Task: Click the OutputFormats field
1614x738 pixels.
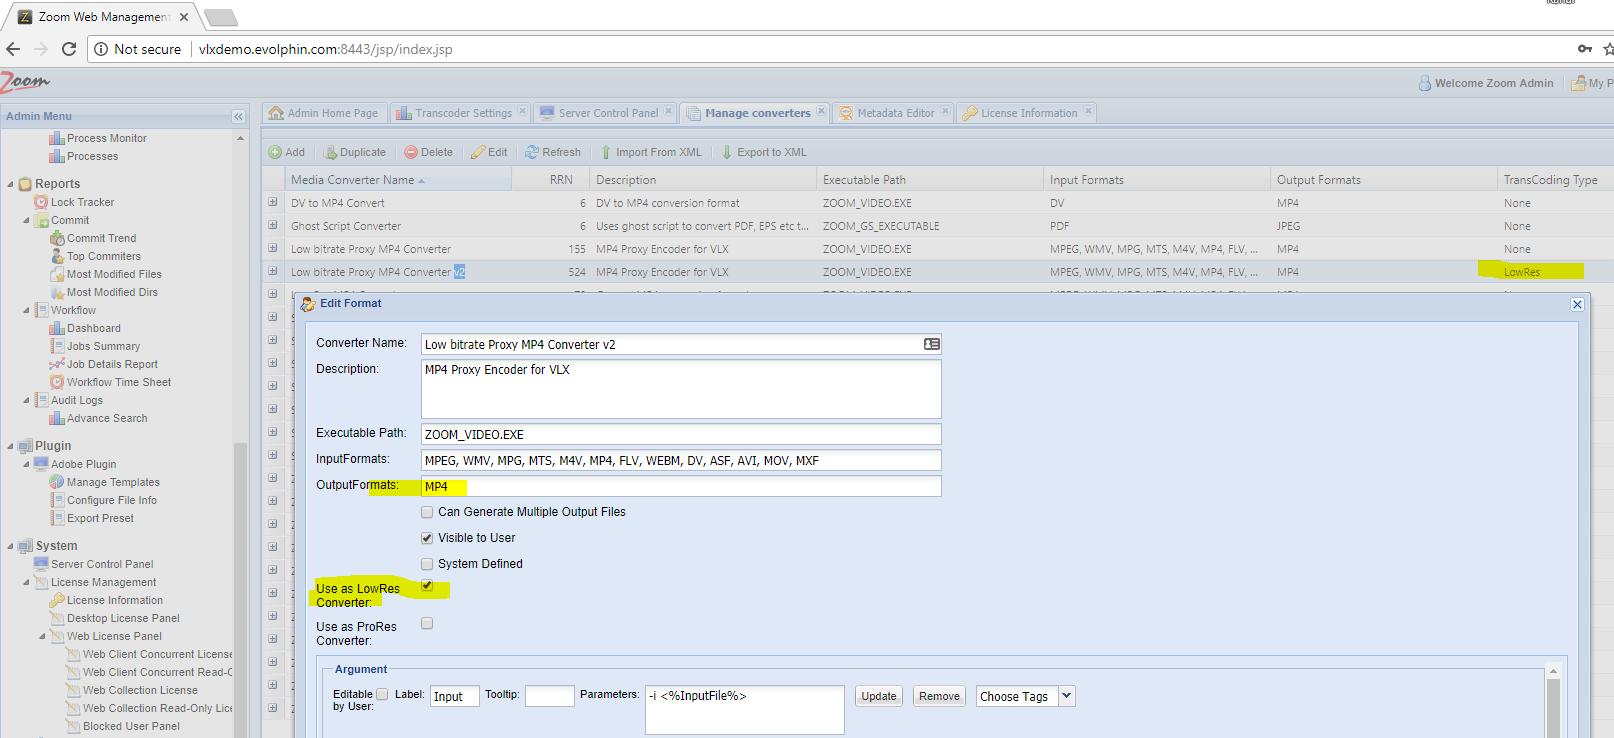Action: click(681, 486)
